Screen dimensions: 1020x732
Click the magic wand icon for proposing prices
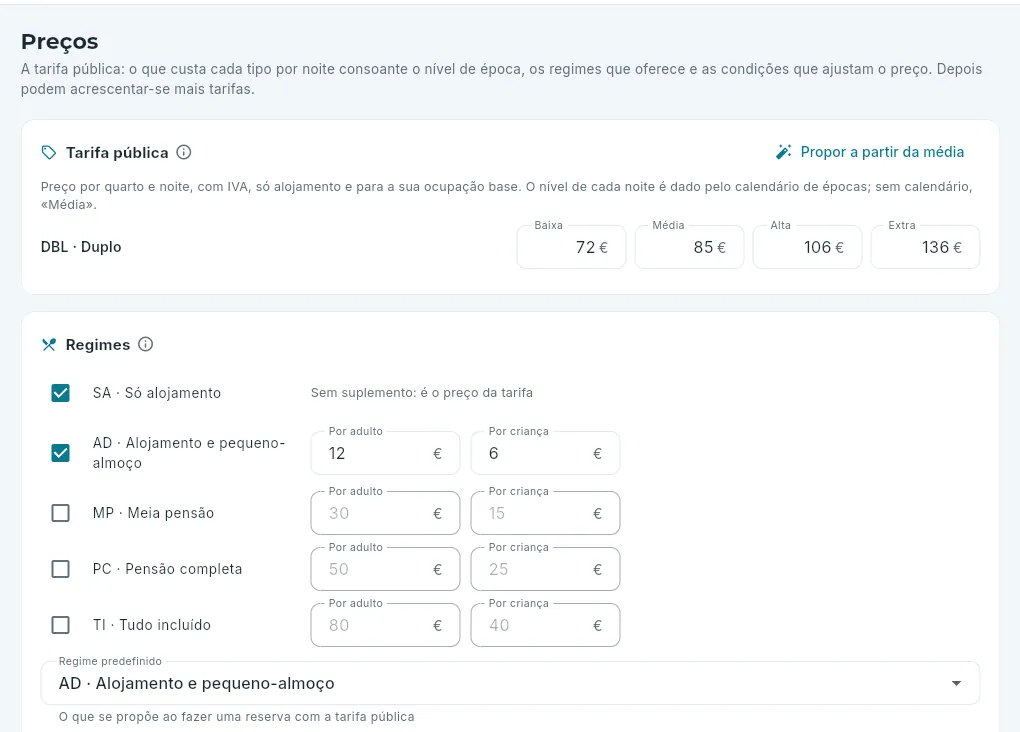pyautogui.click(x=784, y=152)
